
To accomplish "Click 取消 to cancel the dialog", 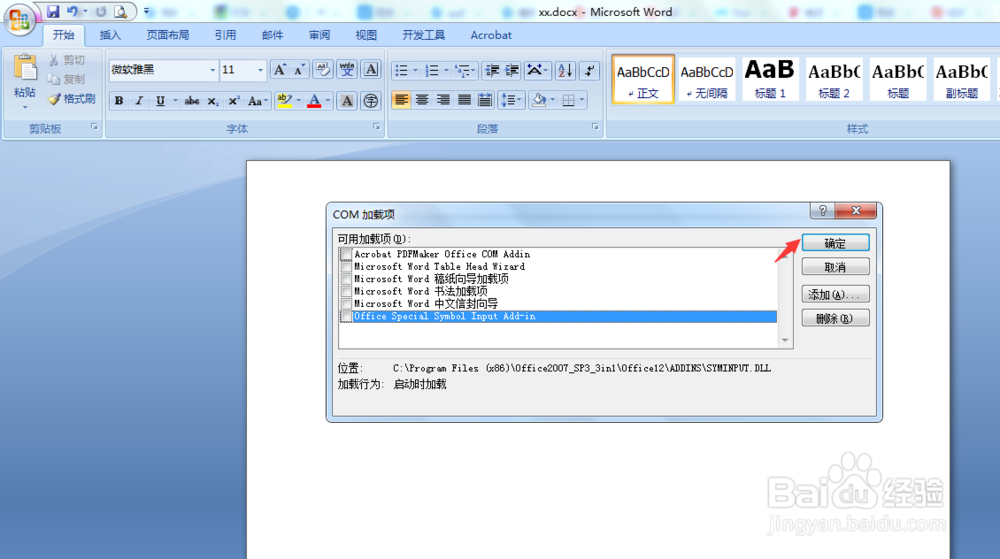I will tap(835, 267).
